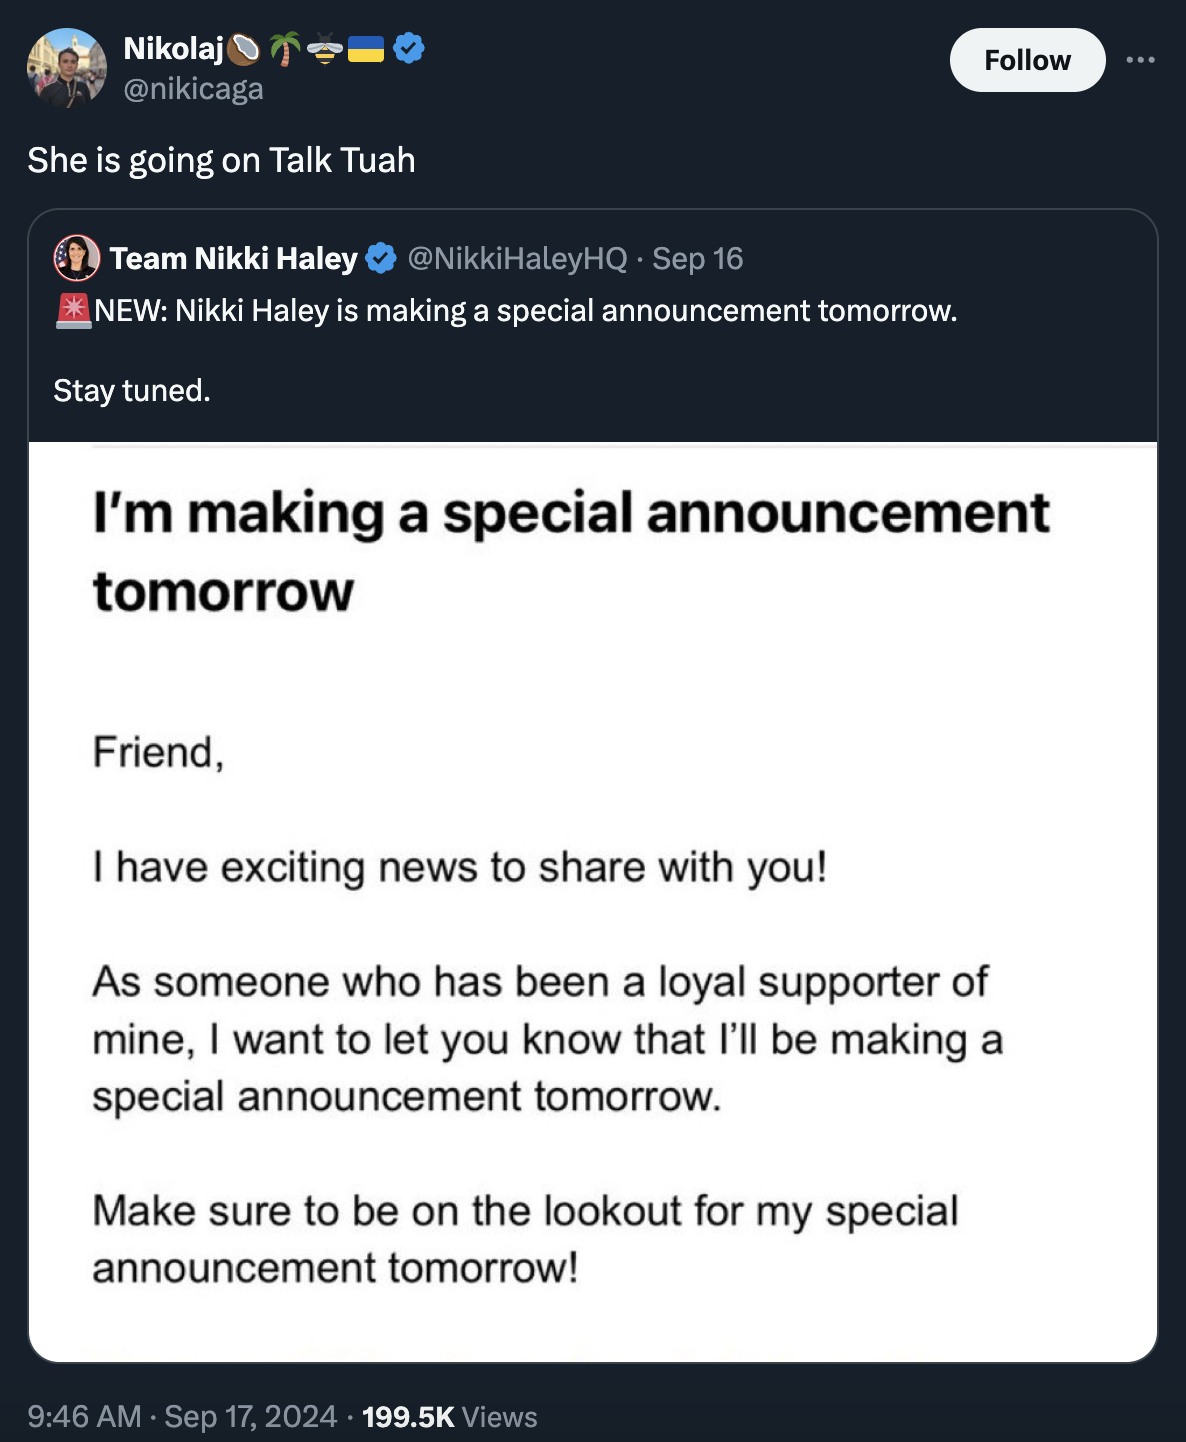The width and height of the screenshot is (1186, 1442).
Task: Click the quoted text 'Stay tuned.'
Action: (x=132, y=390)
